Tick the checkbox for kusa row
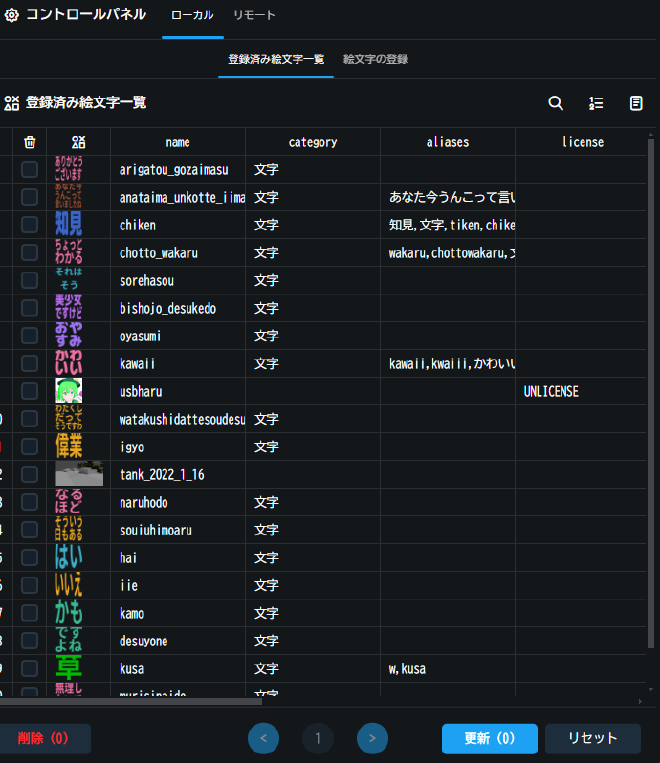This screenshot has width=660, height=763. [x=30, y=668]
